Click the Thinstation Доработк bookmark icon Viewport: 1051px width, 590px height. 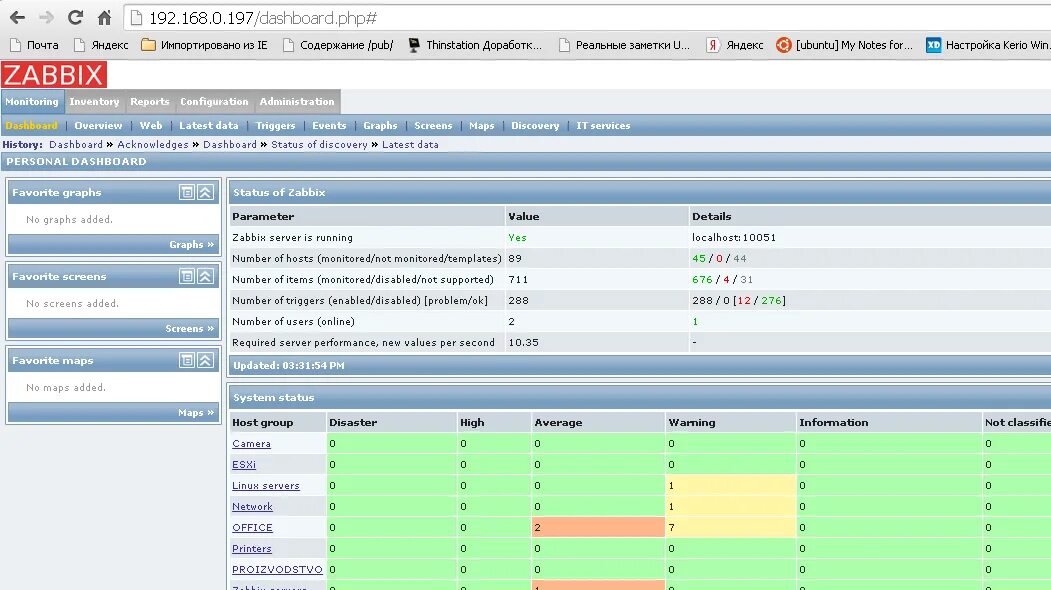coord(414,45)
